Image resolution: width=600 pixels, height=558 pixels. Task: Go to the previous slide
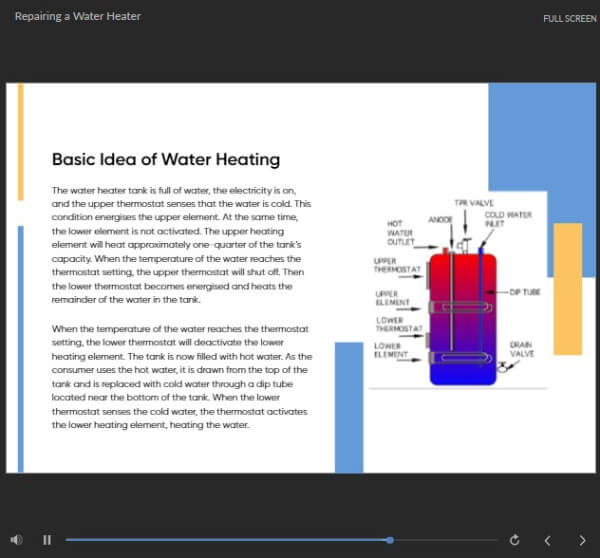tap(547, 540)
